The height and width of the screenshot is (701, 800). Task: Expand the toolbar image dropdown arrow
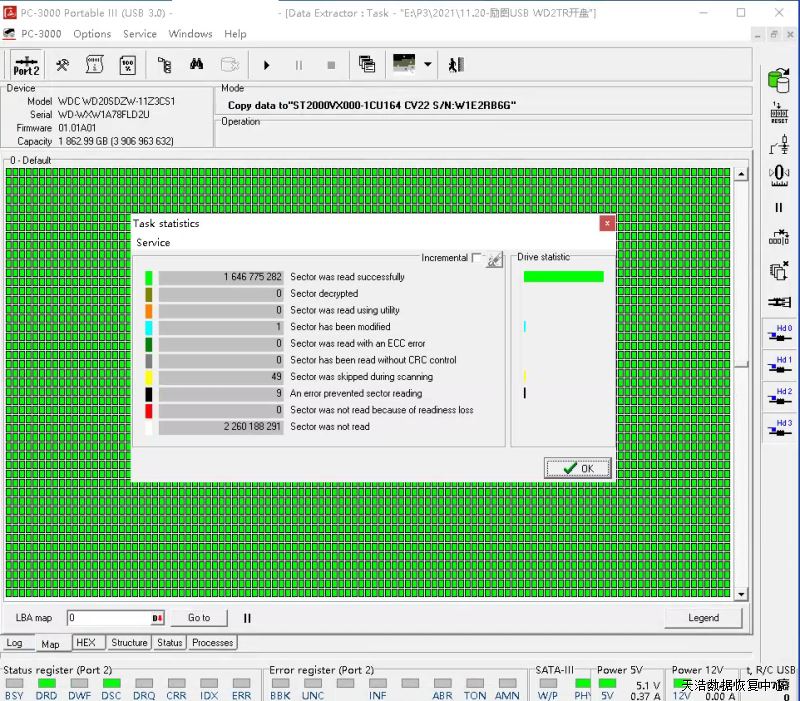(x=428, y=65)
